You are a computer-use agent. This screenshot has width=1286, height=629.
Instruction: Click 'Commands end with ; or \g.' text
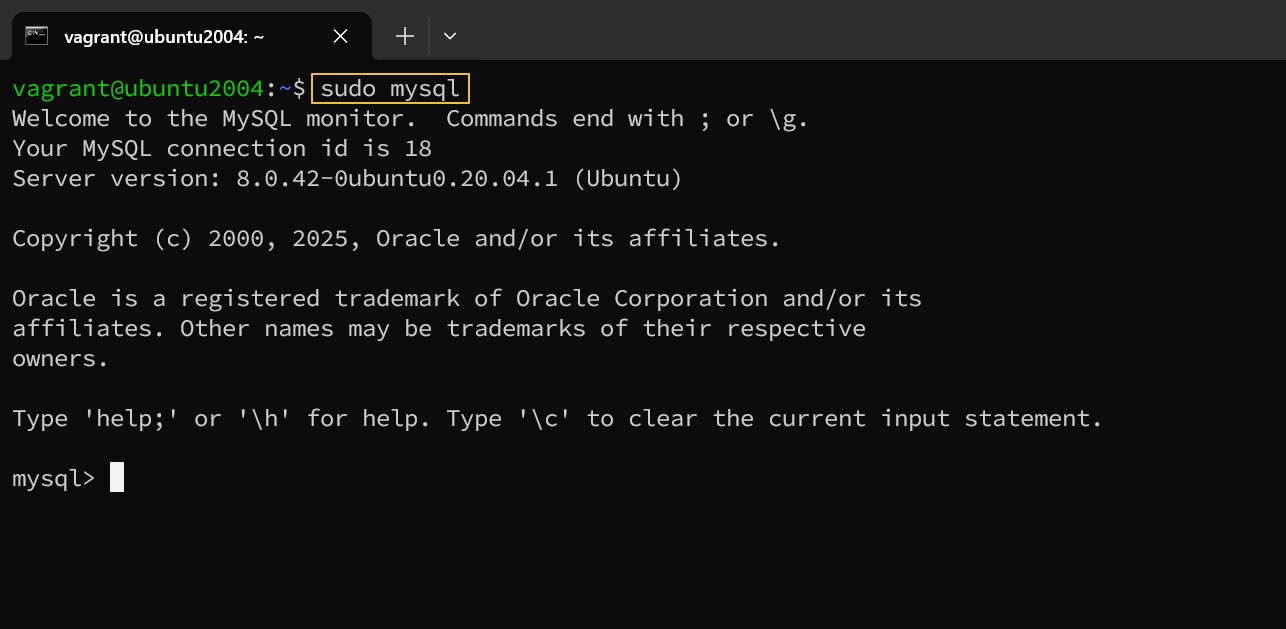click(627, 119)
